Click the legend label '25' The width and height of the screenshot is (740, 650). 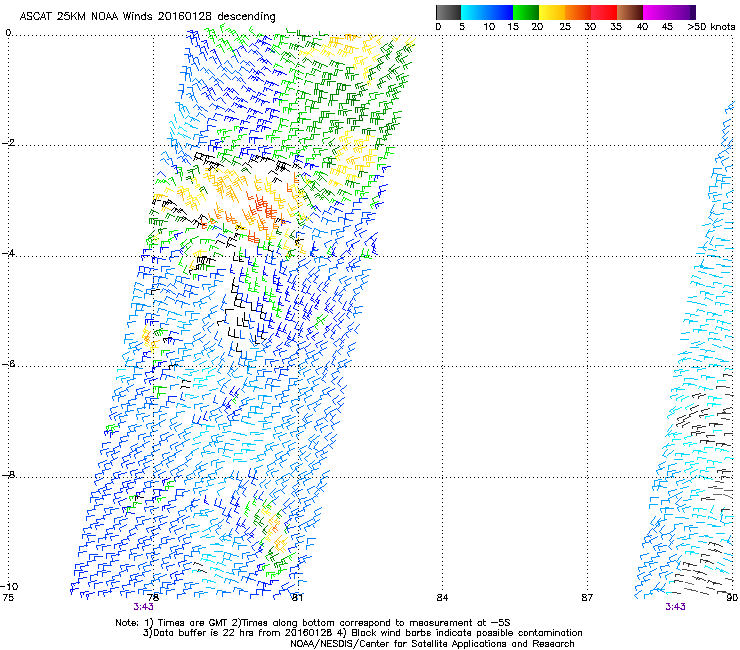point(565,27)
